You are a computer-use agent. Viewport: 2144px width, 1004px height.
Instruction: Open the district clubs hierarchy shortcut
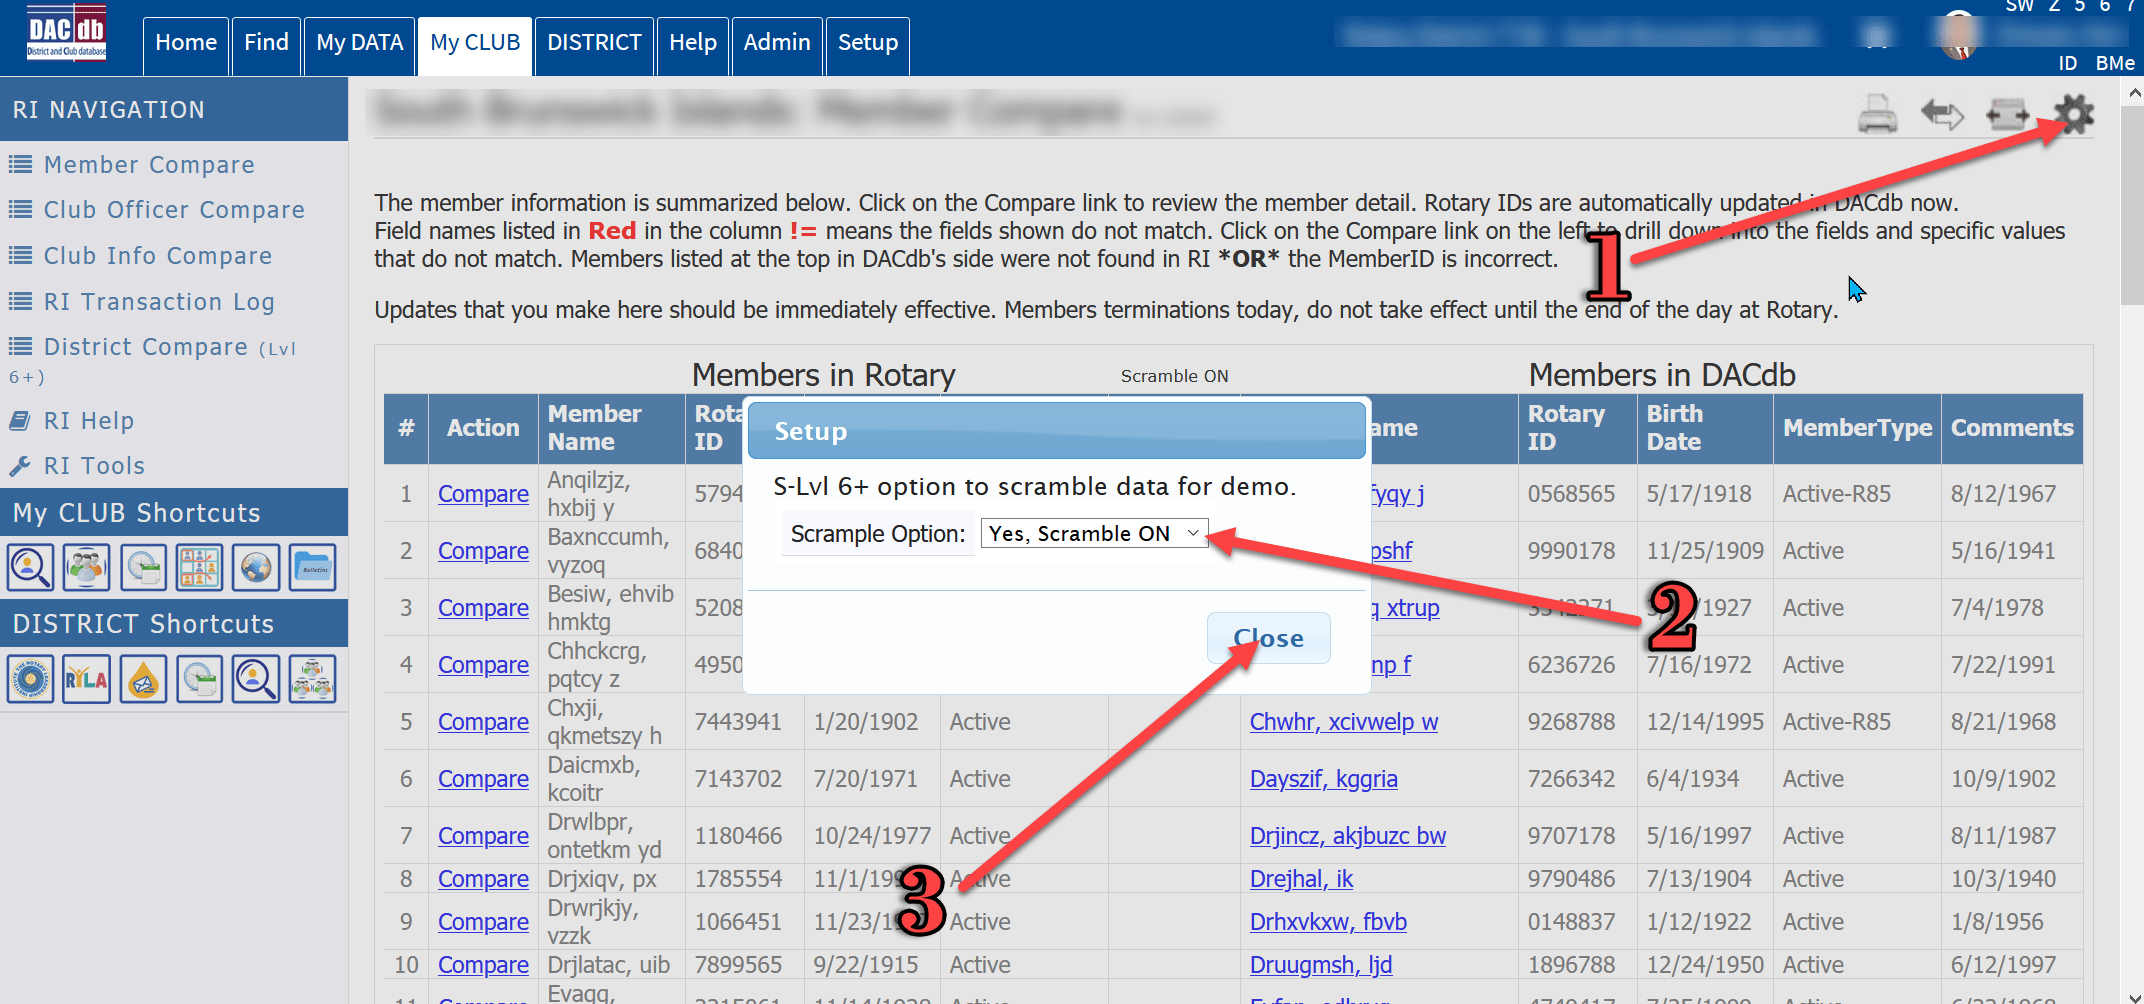[x=313, y=680]
